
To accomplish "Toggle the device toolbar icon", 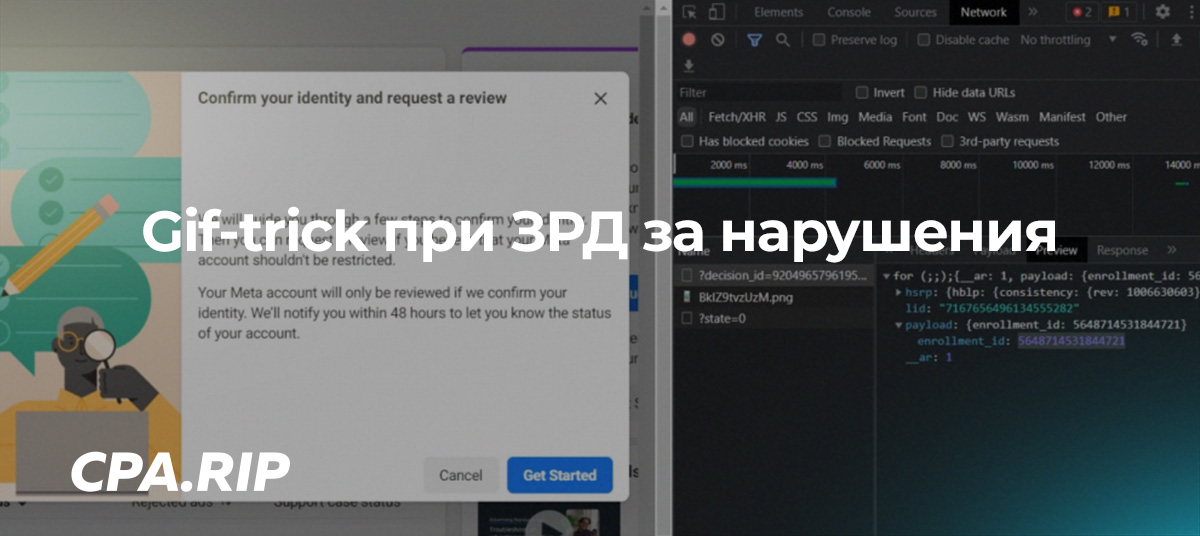I will point(716,12).
